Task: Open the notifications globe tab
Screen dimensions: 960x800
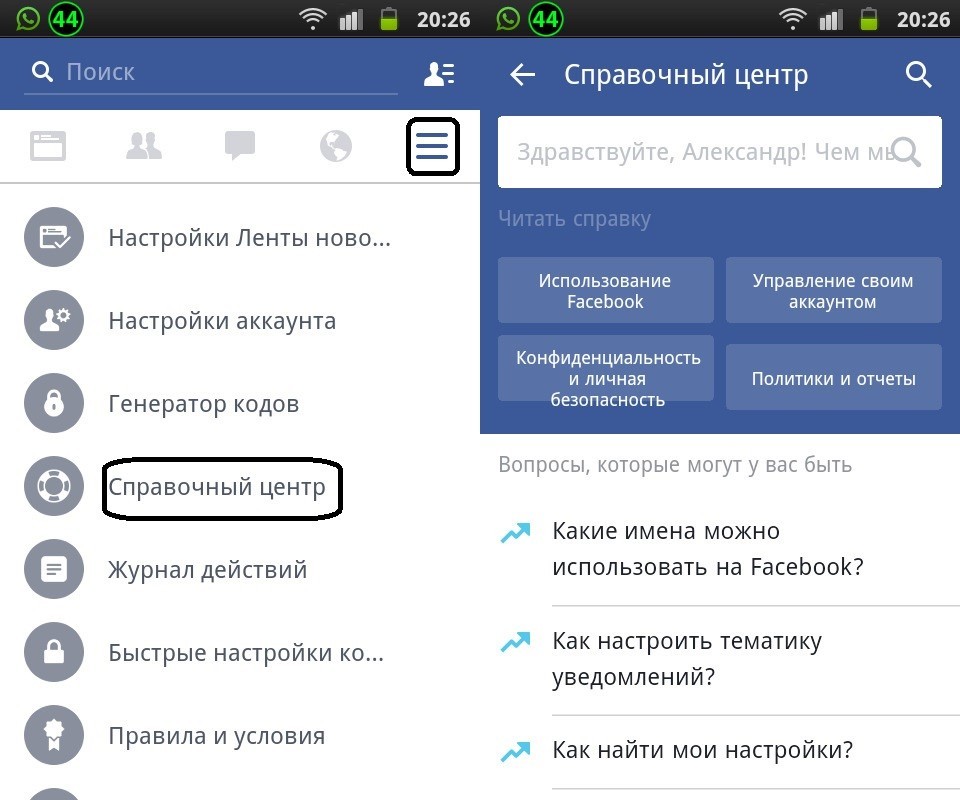Action: coord(336,146)
